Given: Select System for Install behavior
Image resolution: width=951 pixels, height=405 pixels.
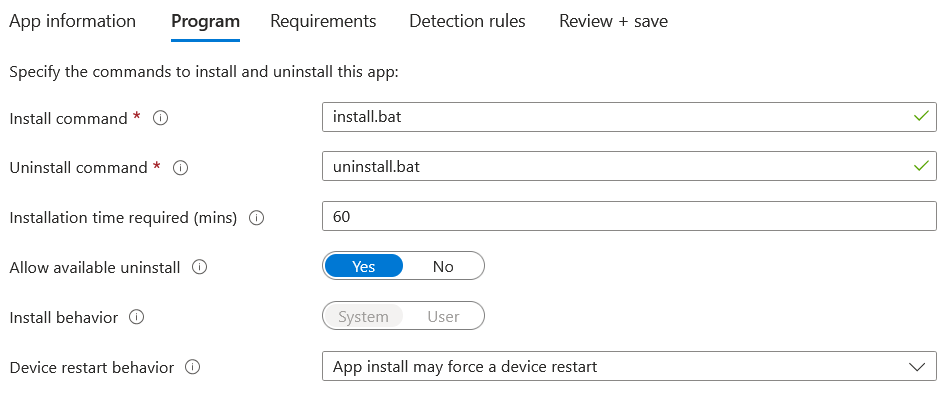Looking at the screenshot, I should [x=363, y=316].
